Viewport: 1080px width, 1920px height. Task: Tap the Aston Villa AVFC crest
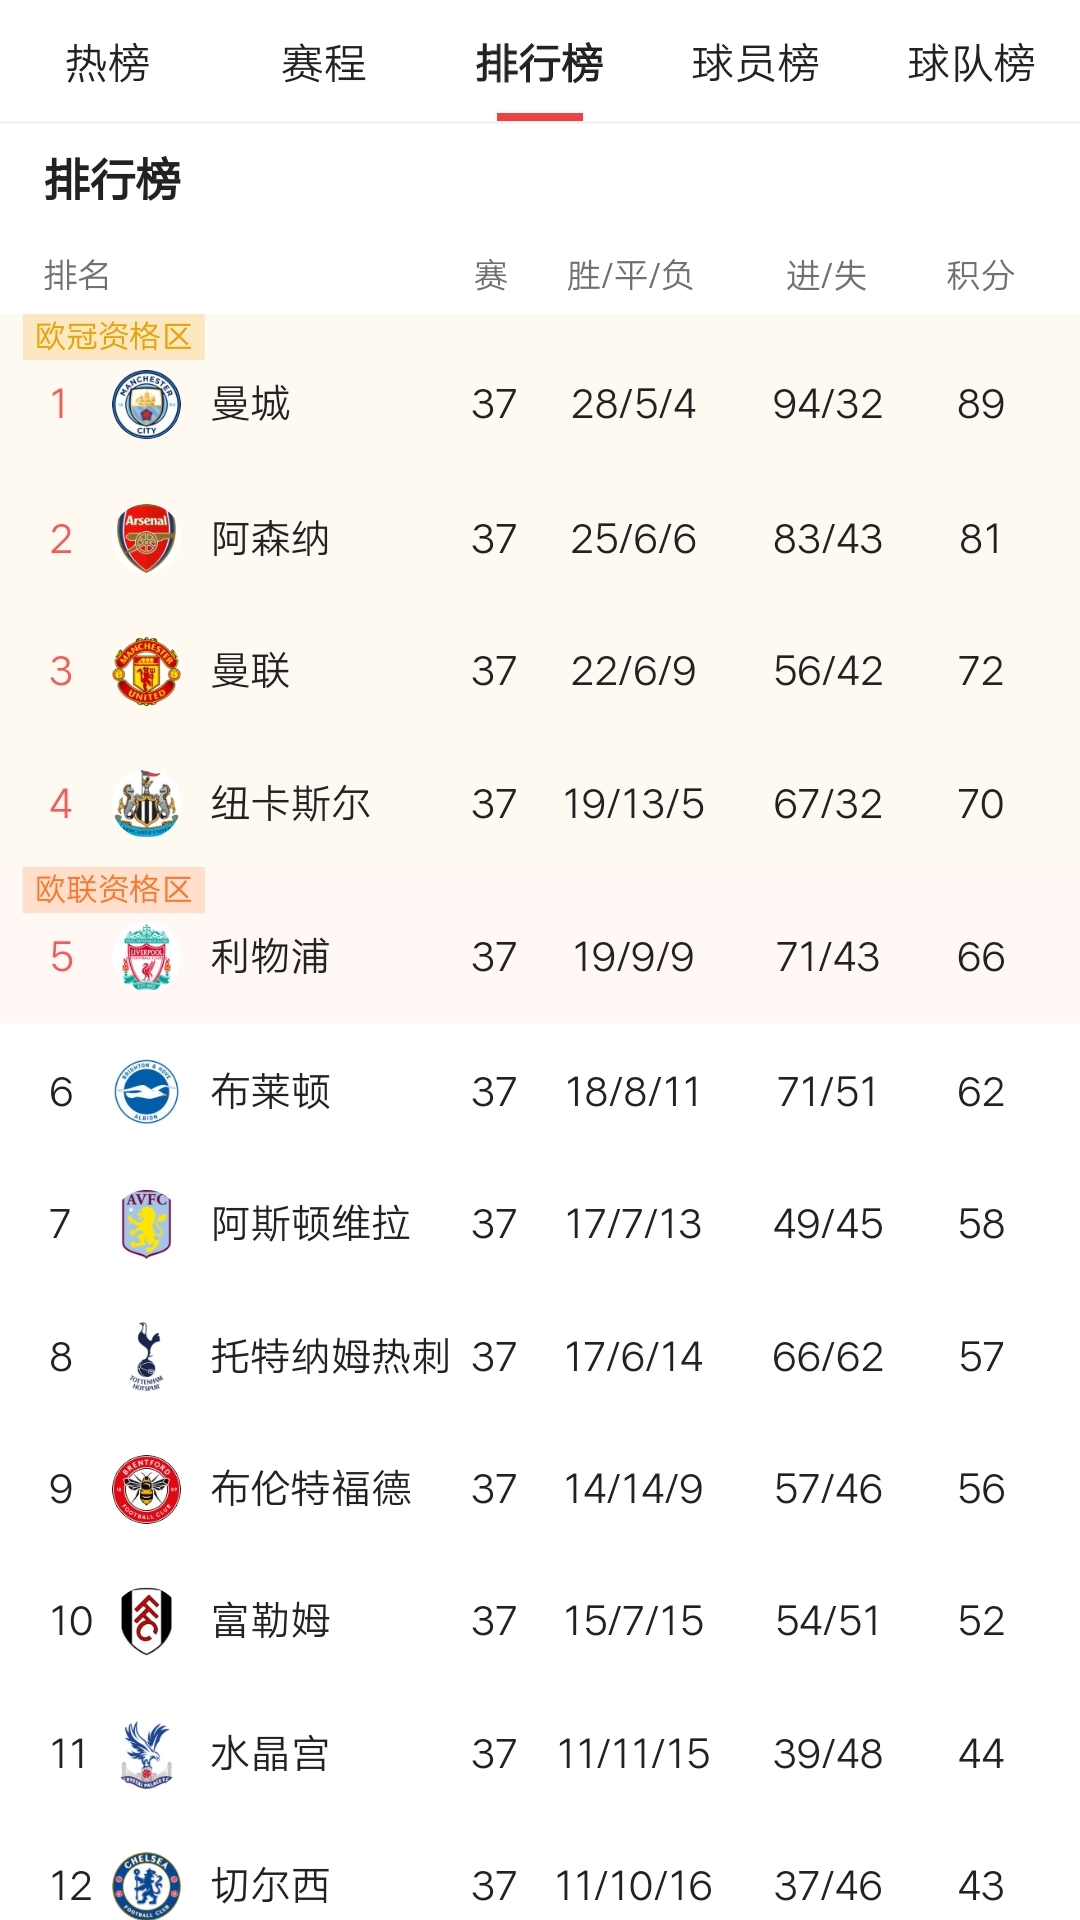pos(146,1224)
